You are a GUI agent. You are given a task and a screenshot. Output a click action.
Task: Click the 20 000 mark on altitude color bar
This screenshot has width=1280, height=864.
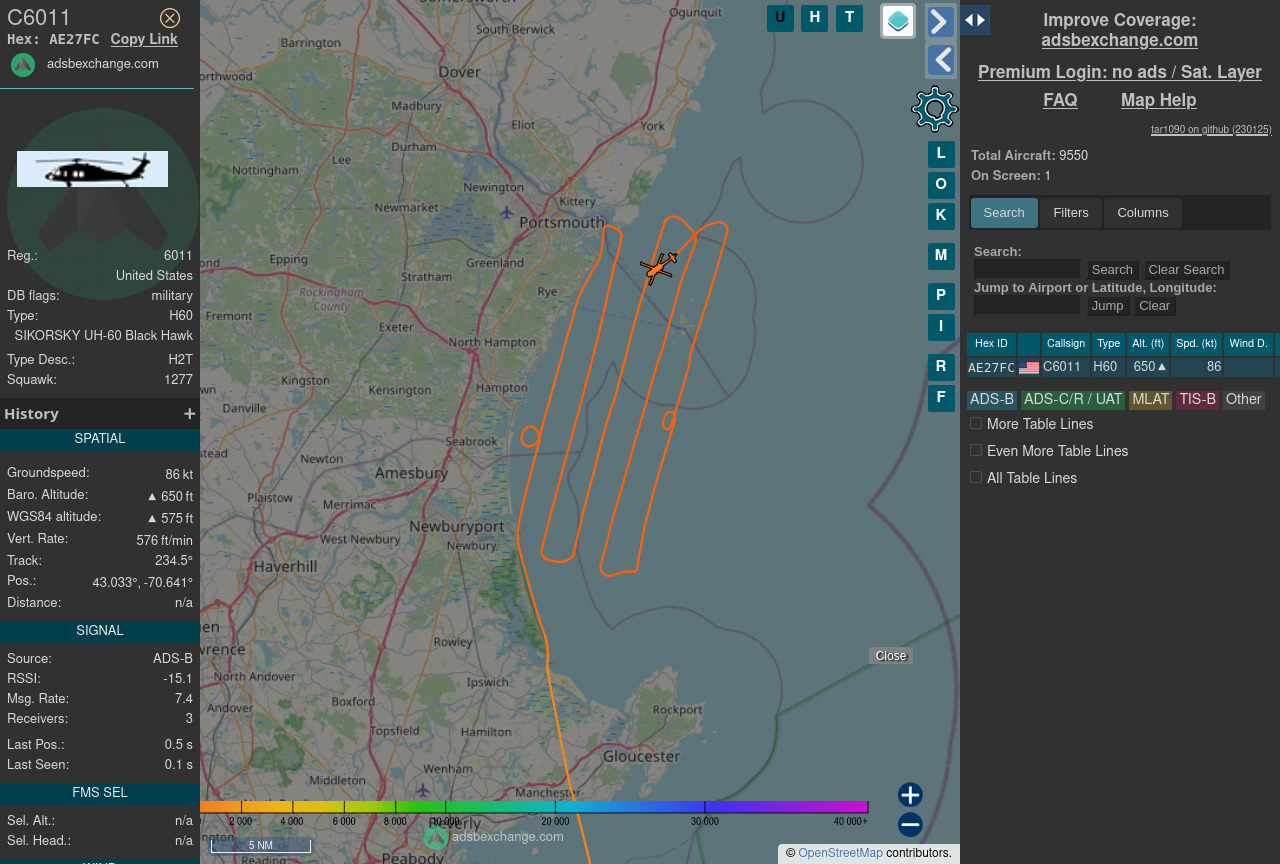[555, 821]
